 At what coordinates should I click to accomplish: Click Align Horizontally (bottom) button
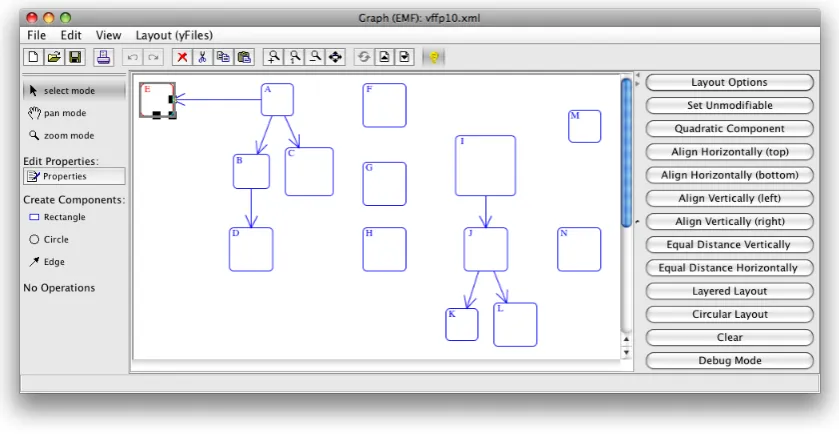tap(729, 175)
